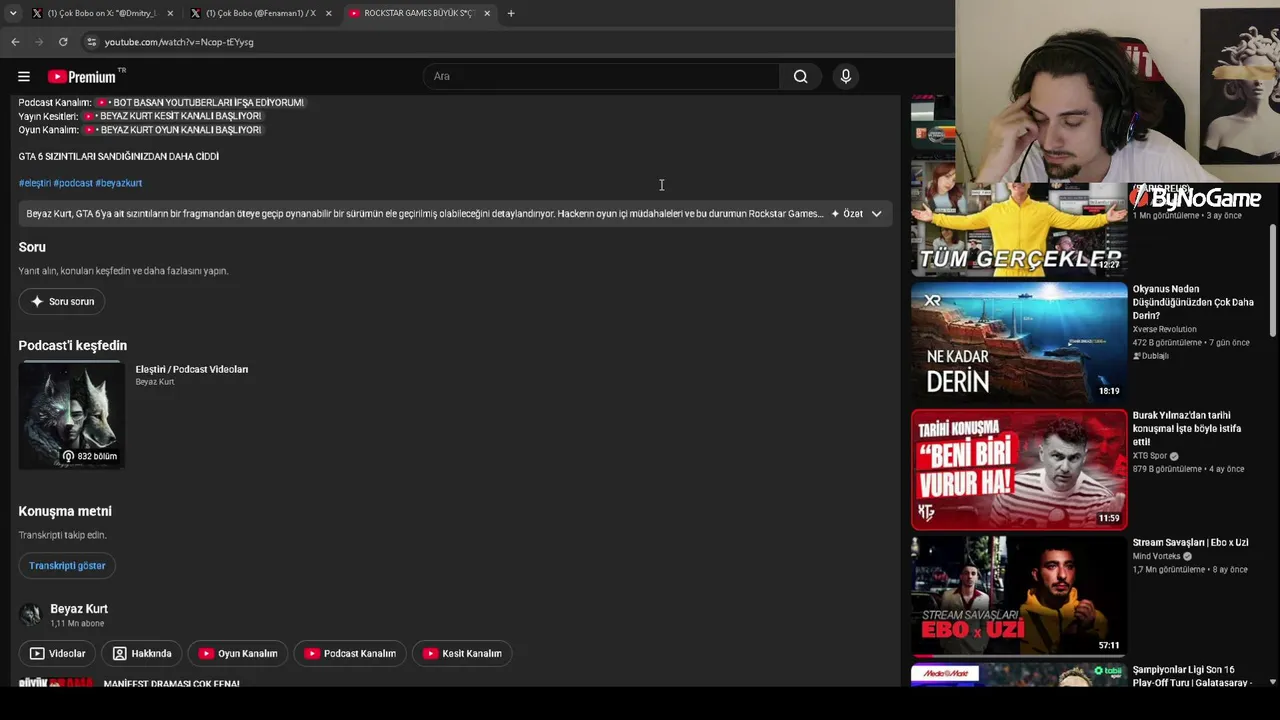The height and width of the screenshot is (720, 1280).
Task: Open the #beyazkurt hashtag
Action: click(119, 183)
